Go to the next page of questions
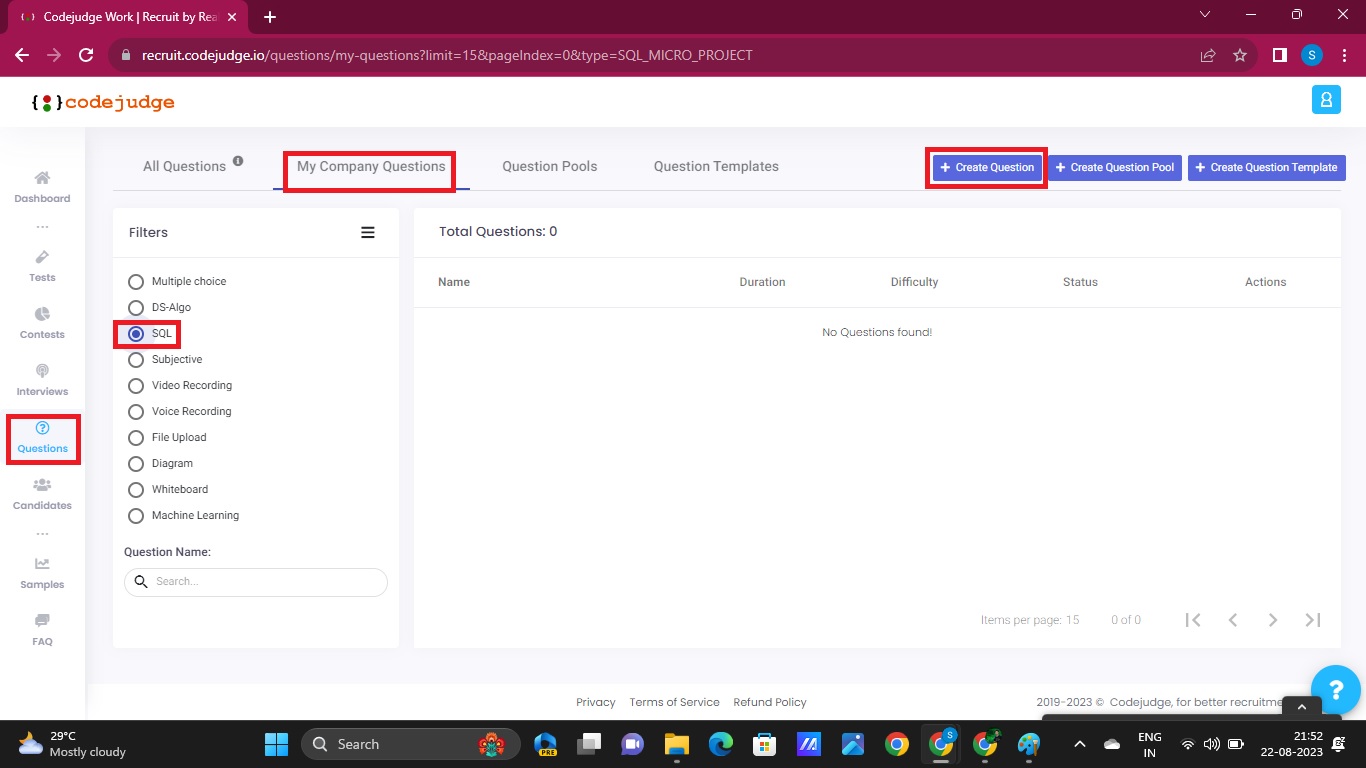The height and width of the screenshot is (768, 1366). pyautogui.click(x=1273, y=620)
